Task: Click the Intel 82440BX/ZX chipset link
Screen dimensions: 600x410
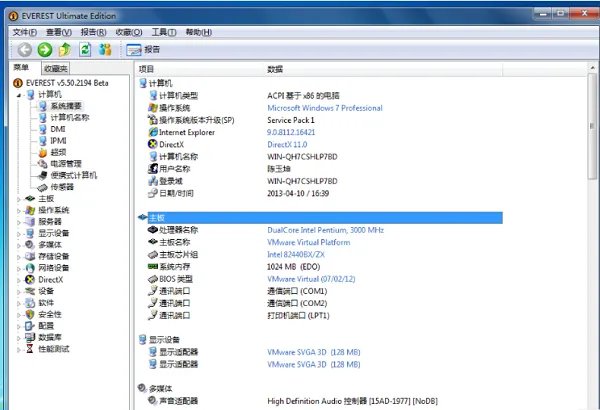Action: pyautogui.click(x=296, y=255)
